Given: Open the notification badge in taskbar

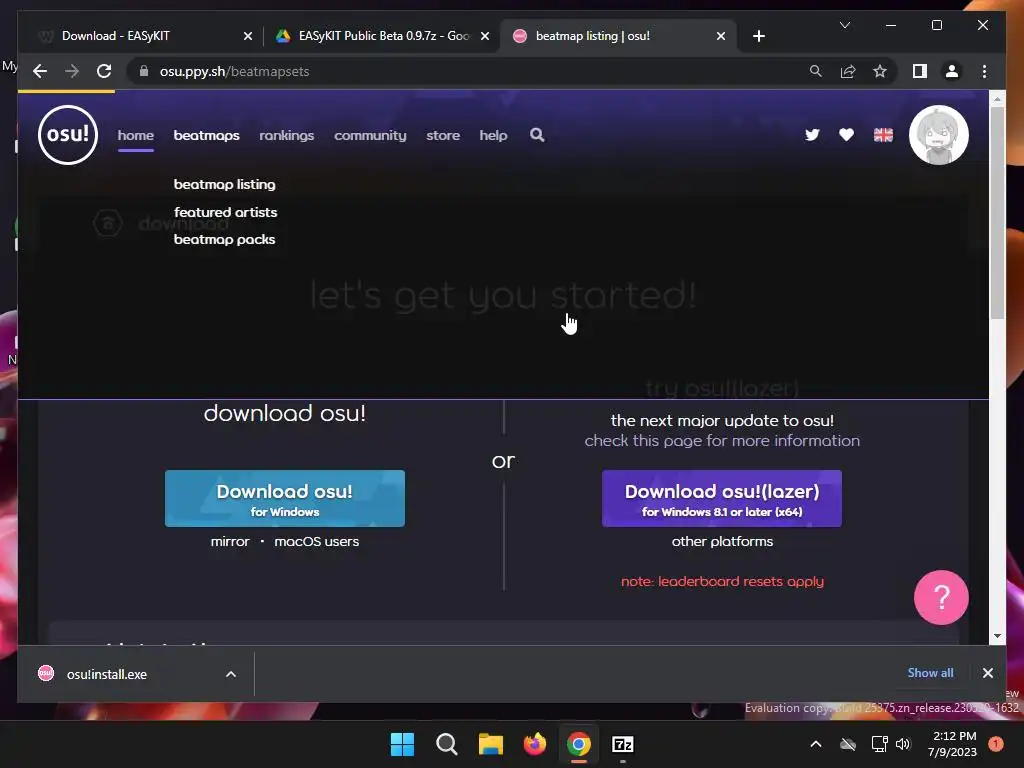Looking at the screenshot, I should [x=995, y=744].
